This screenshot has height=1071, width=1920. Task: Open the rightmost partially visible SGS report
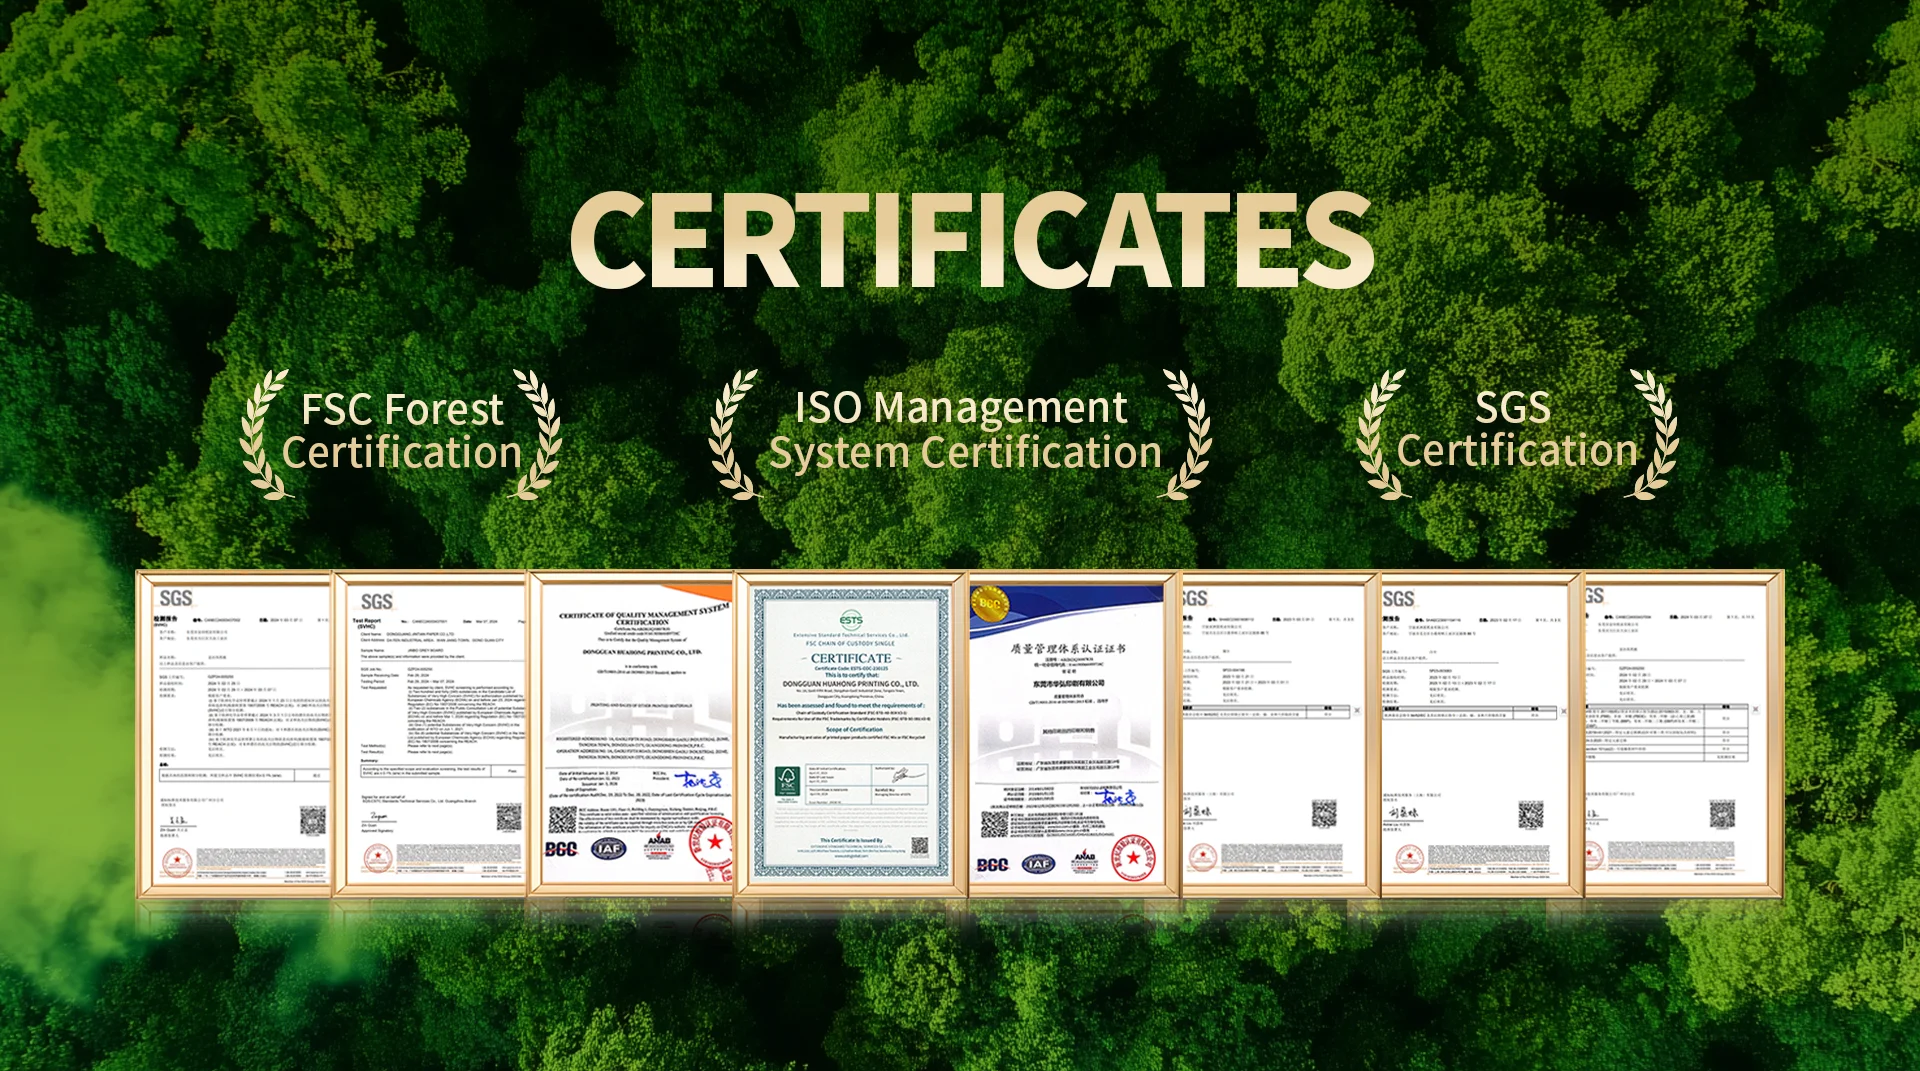1680,732
